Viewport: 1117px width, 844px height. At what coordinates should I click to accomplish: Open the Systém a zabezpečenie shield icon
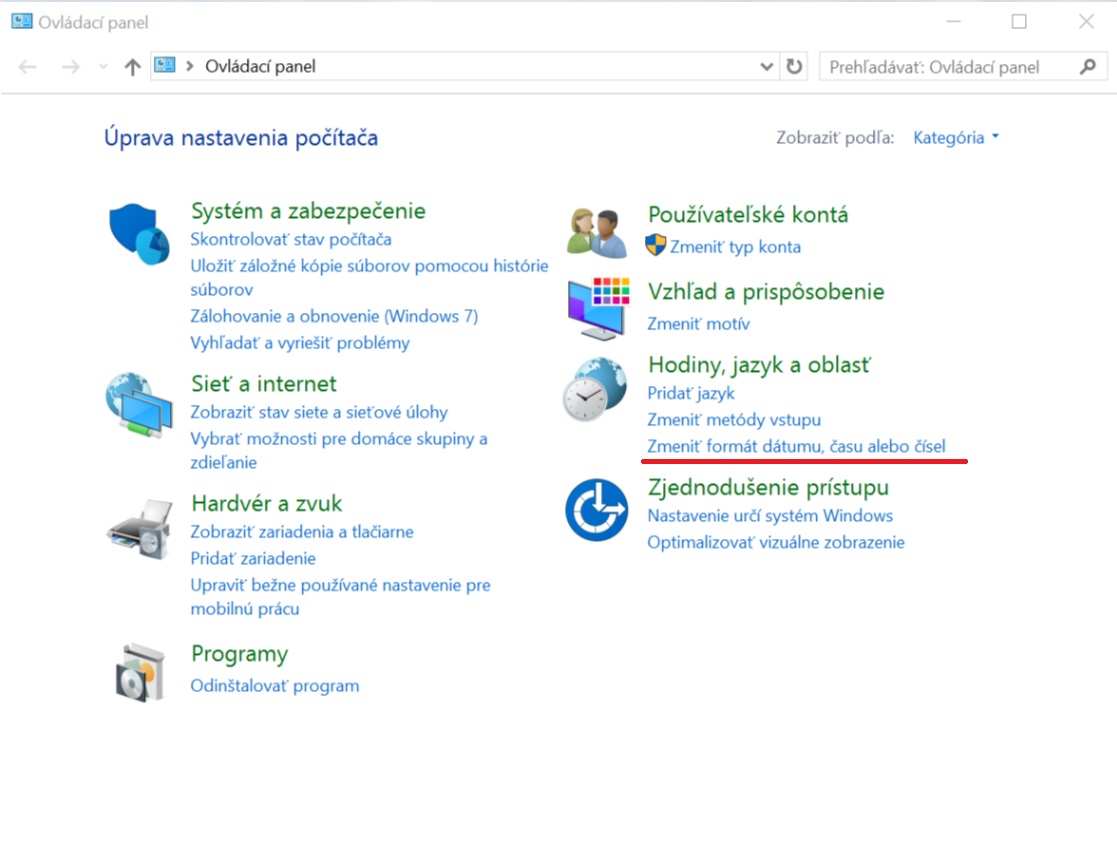click(x=139, y=234)
